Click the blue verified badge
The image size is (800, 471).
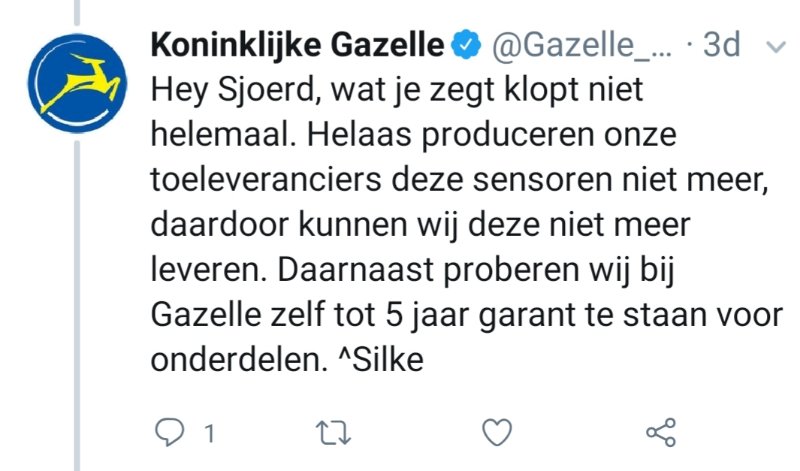pyautogui.click(x=465, y=45)
